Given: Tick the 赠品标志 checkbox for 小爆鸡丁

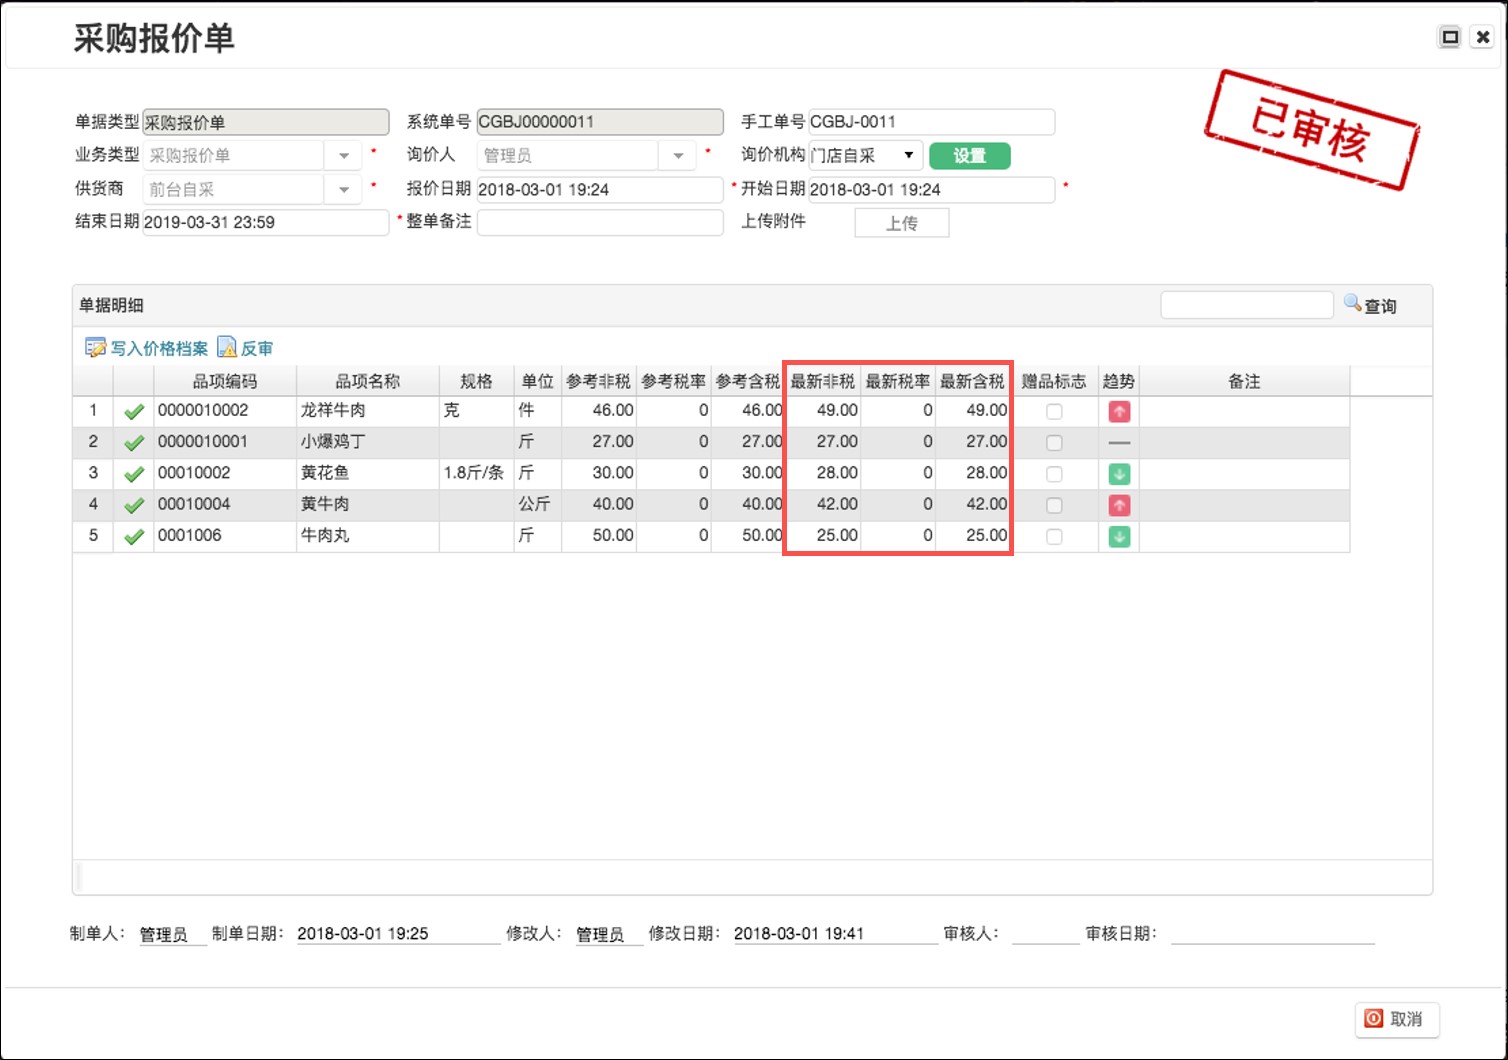Looking at the screenshot, I should (1054, 442).
